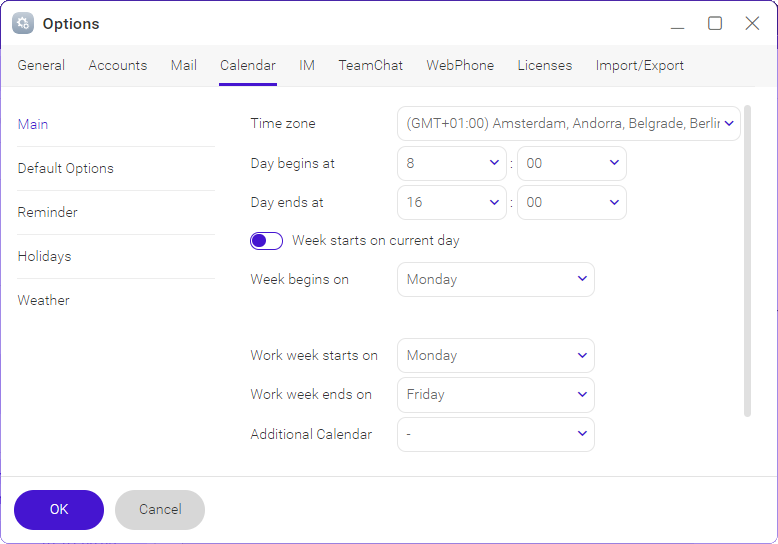Confirm settings with the OK button
This screenshot has height=544, width=778.
point(59,510)
